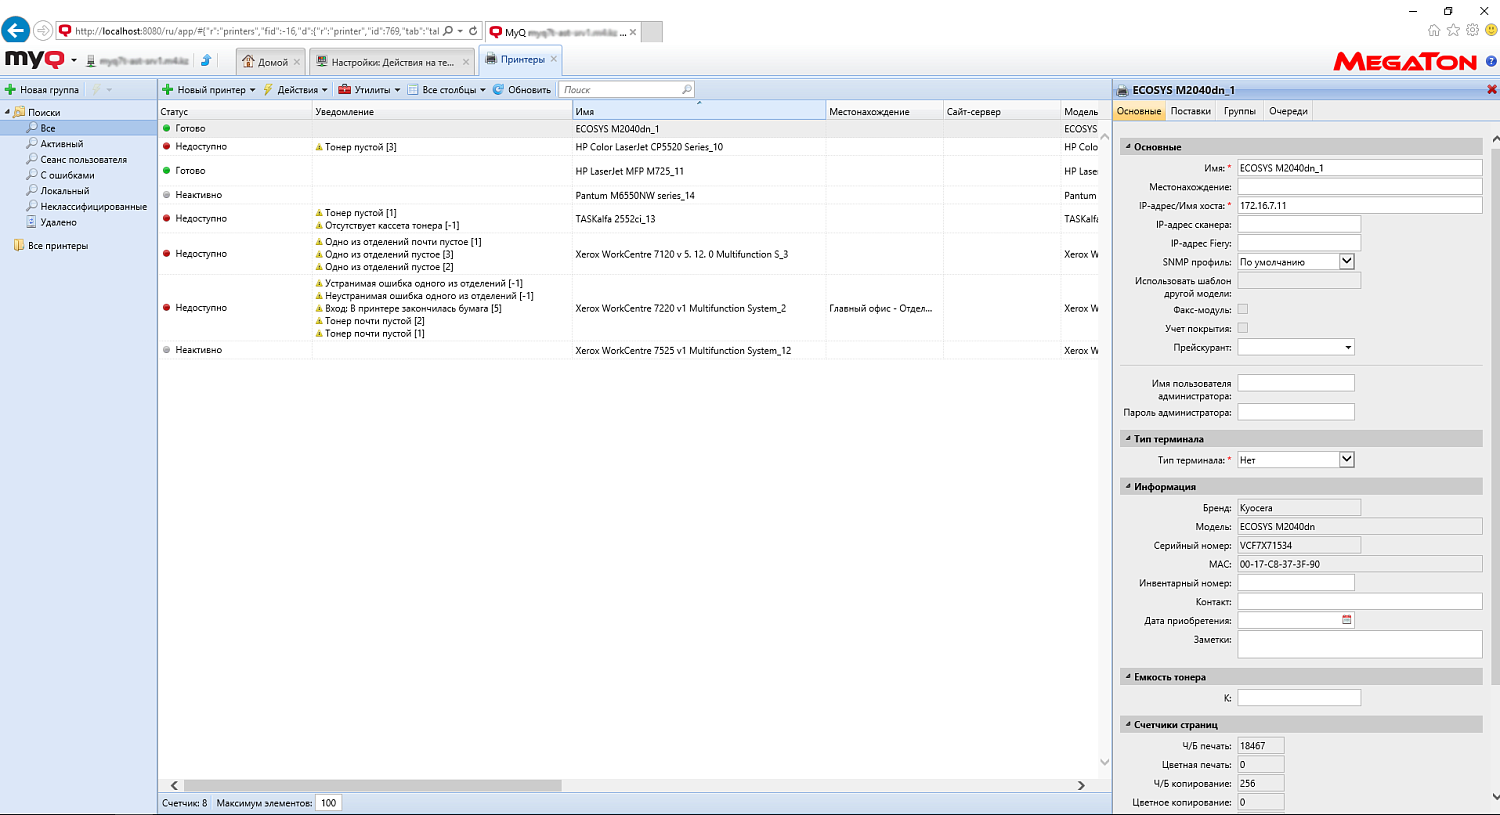Refresh page using address bar reload icon
Screen dimensions: 1500x815
(x=473, y=31)
